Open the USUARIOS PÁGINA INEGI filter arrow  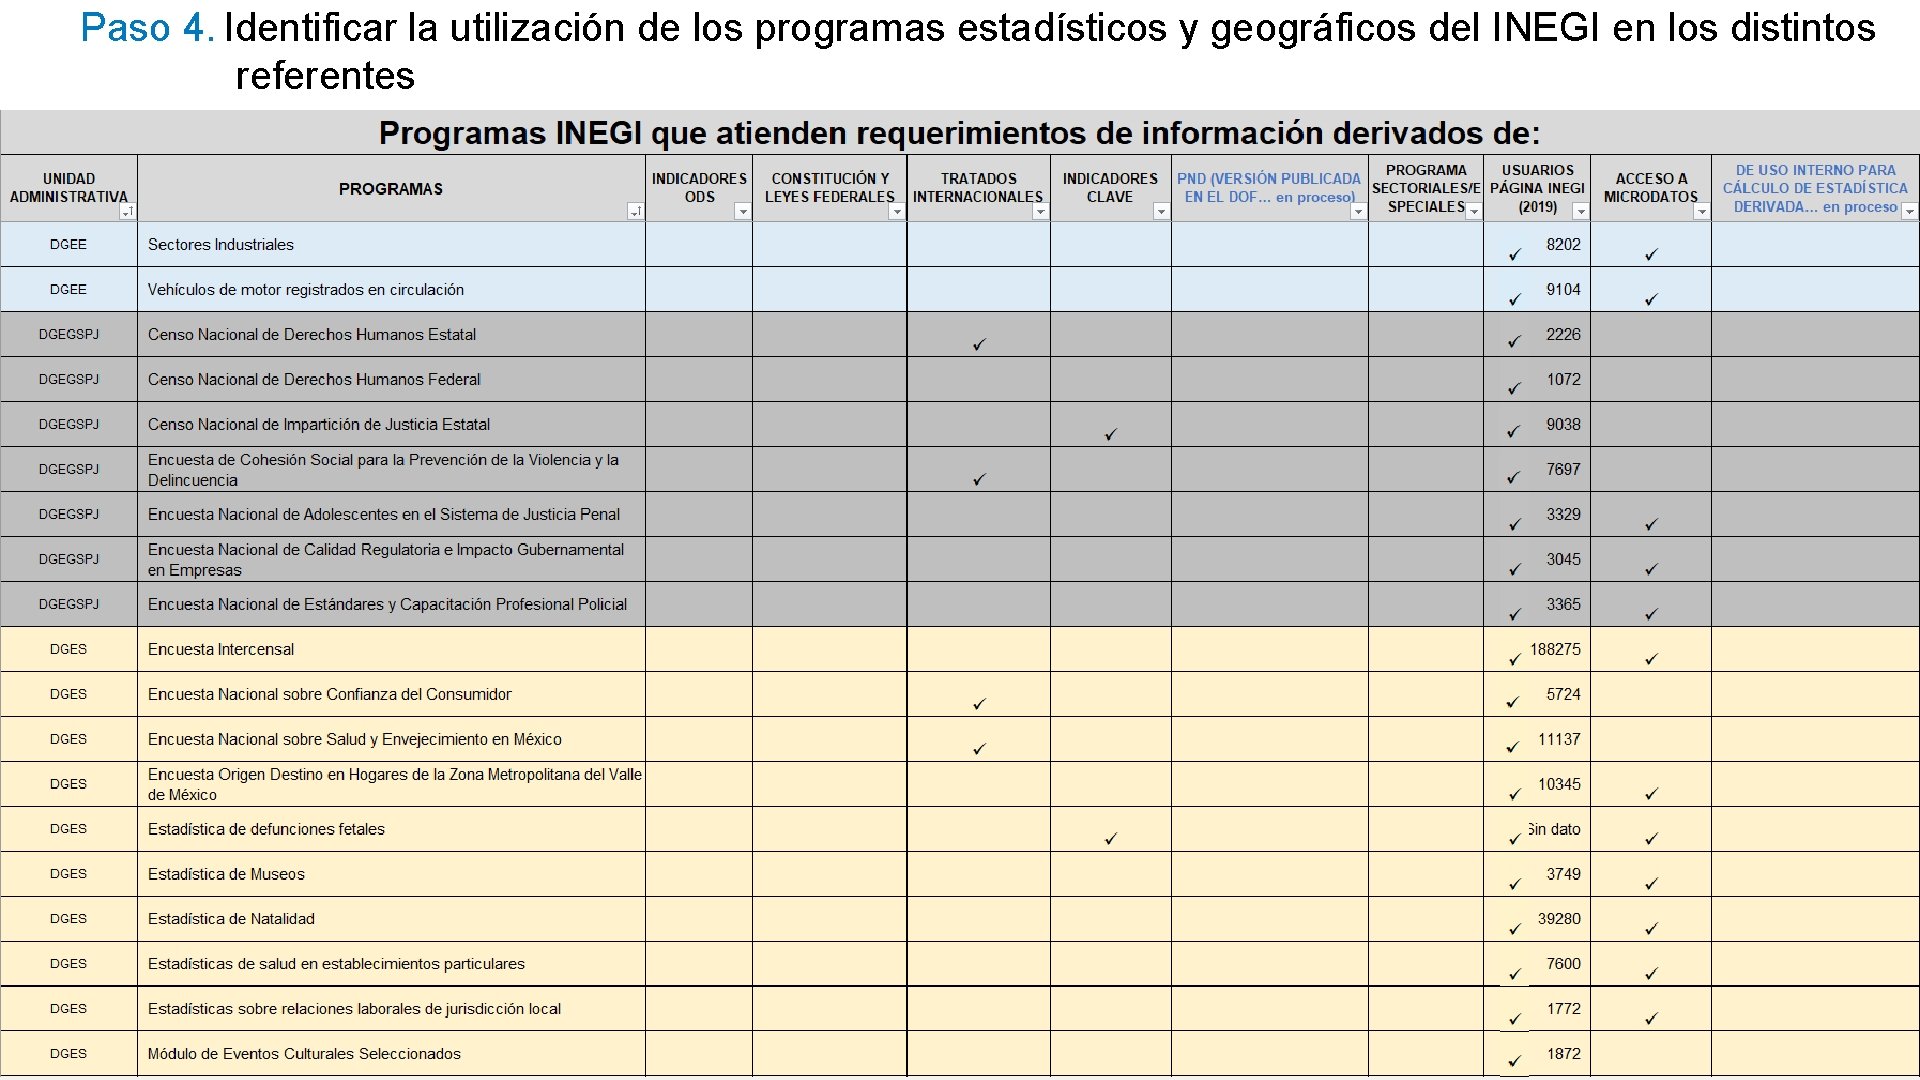pos(1580,211)
